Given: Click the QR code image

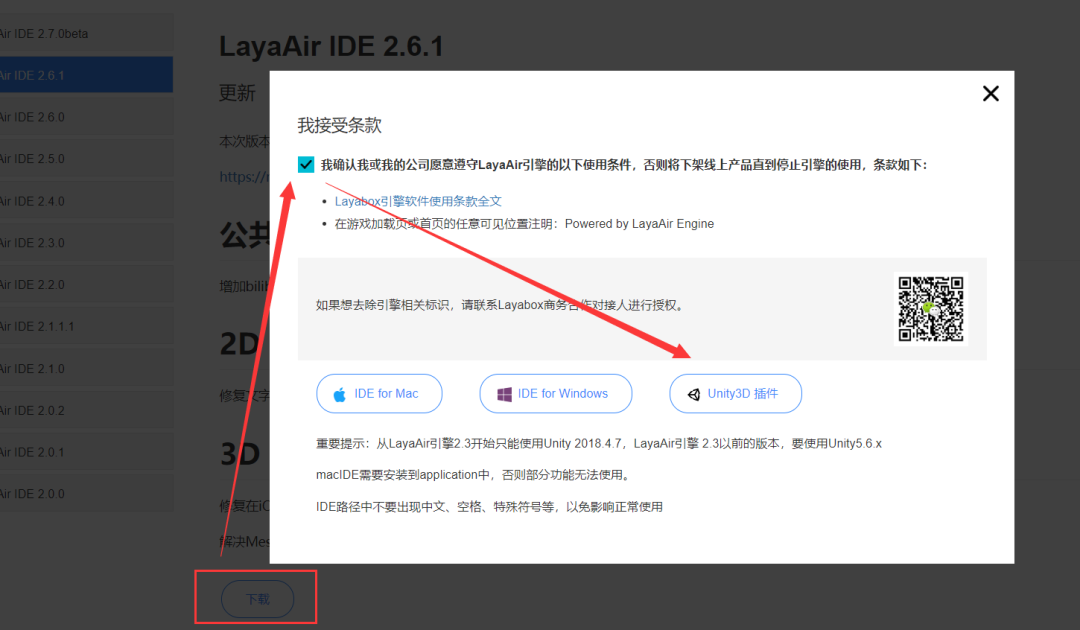Looking at the screenshot, I should tap(931, 308).
